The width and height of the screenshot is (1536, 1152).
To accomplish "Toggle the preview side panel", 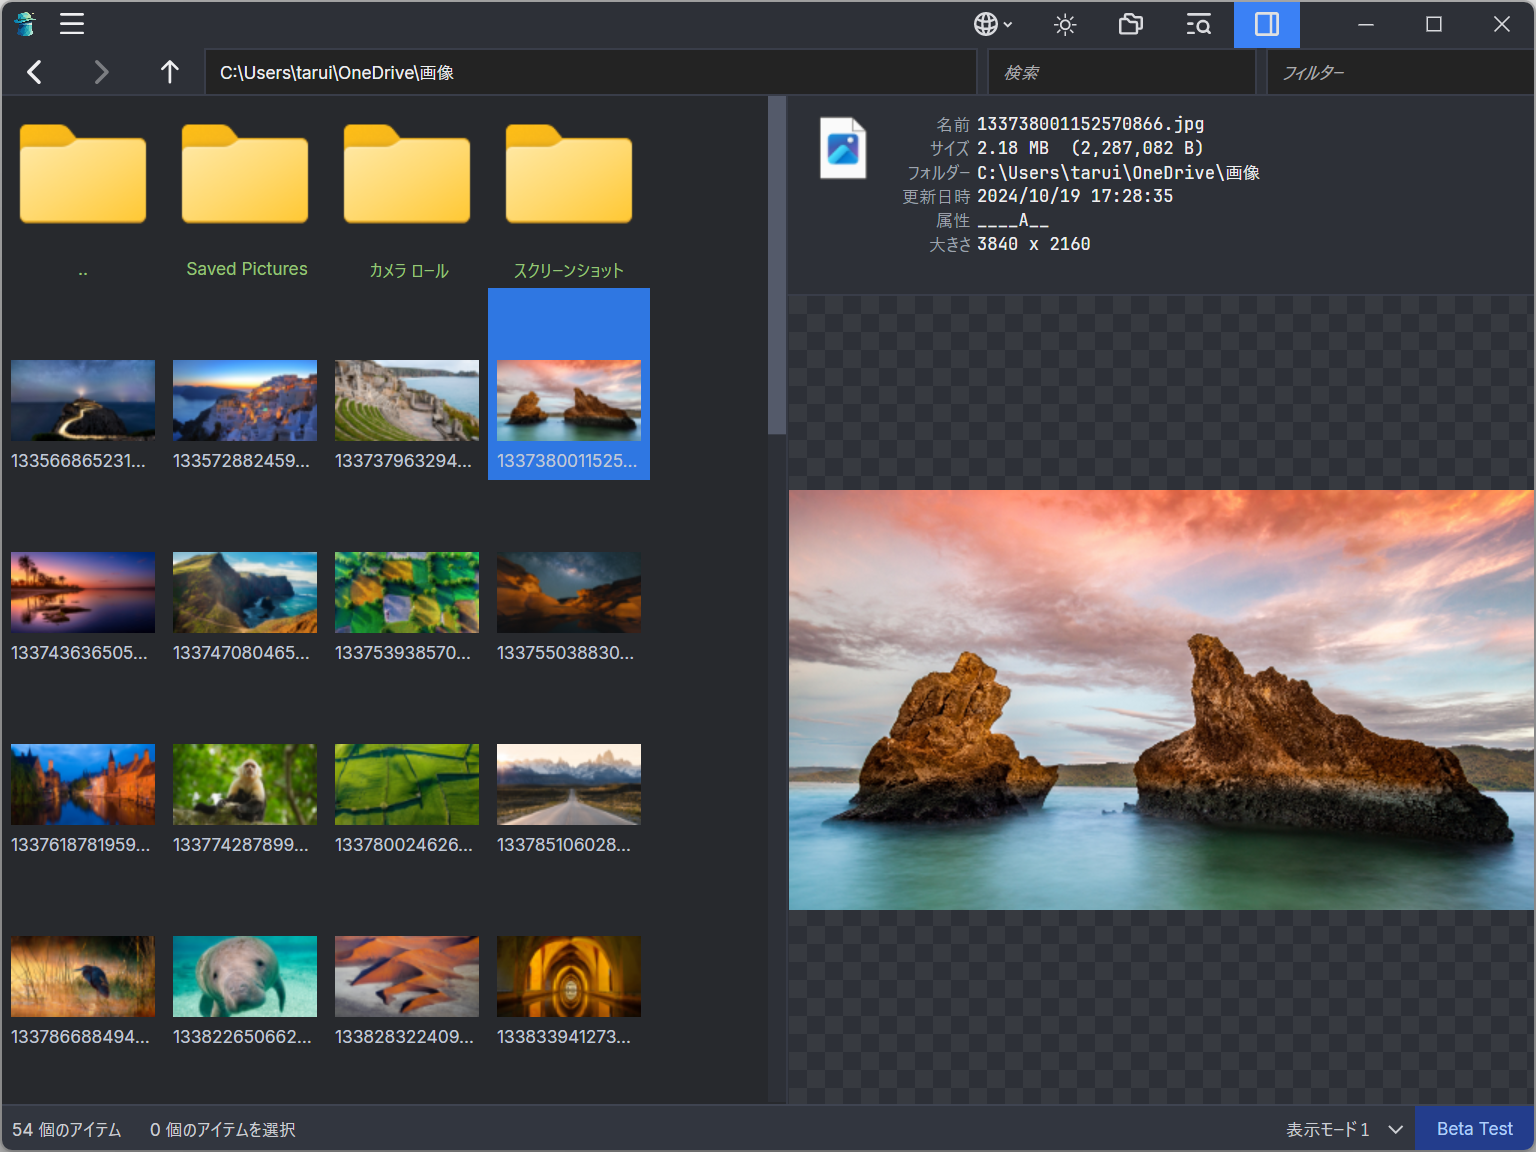I will click(x=1266, y=24).
